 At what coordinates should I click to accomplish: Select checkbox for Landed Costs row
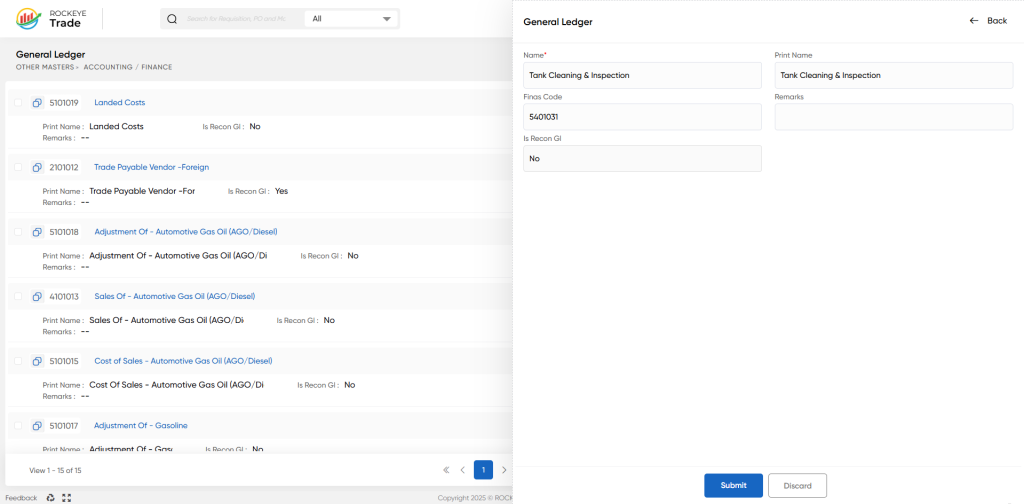click(x=18, y=102)
